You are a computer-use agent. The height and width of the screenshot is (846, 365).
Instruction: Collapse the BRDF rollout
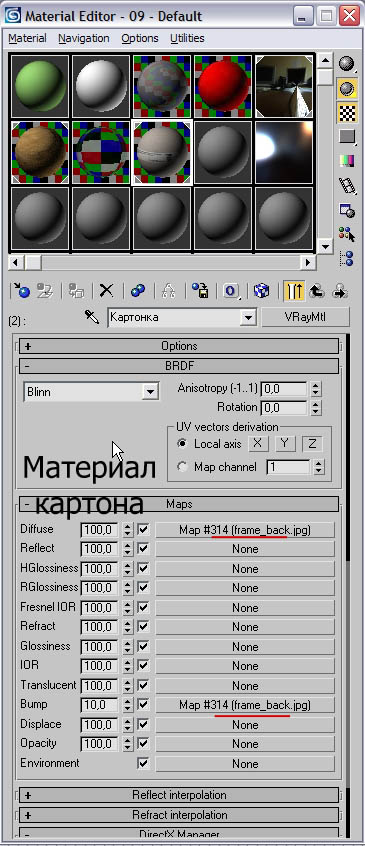point(179,366)
